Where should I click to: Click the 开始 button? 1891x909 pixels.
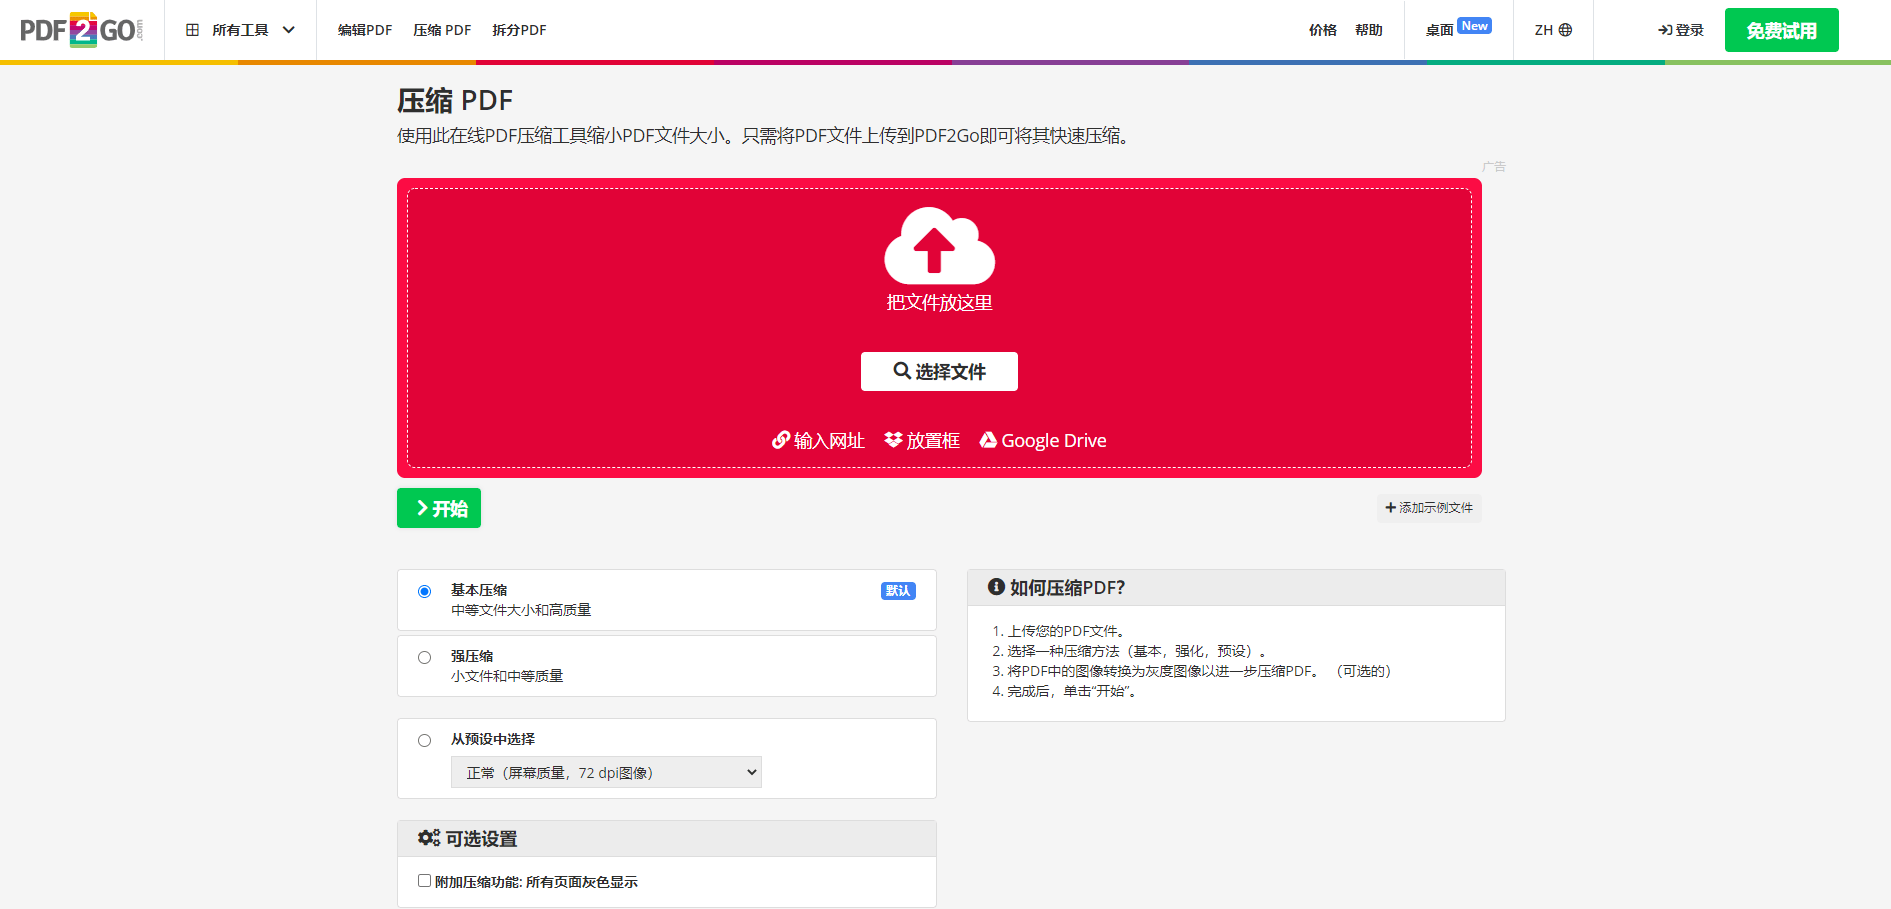438,507
